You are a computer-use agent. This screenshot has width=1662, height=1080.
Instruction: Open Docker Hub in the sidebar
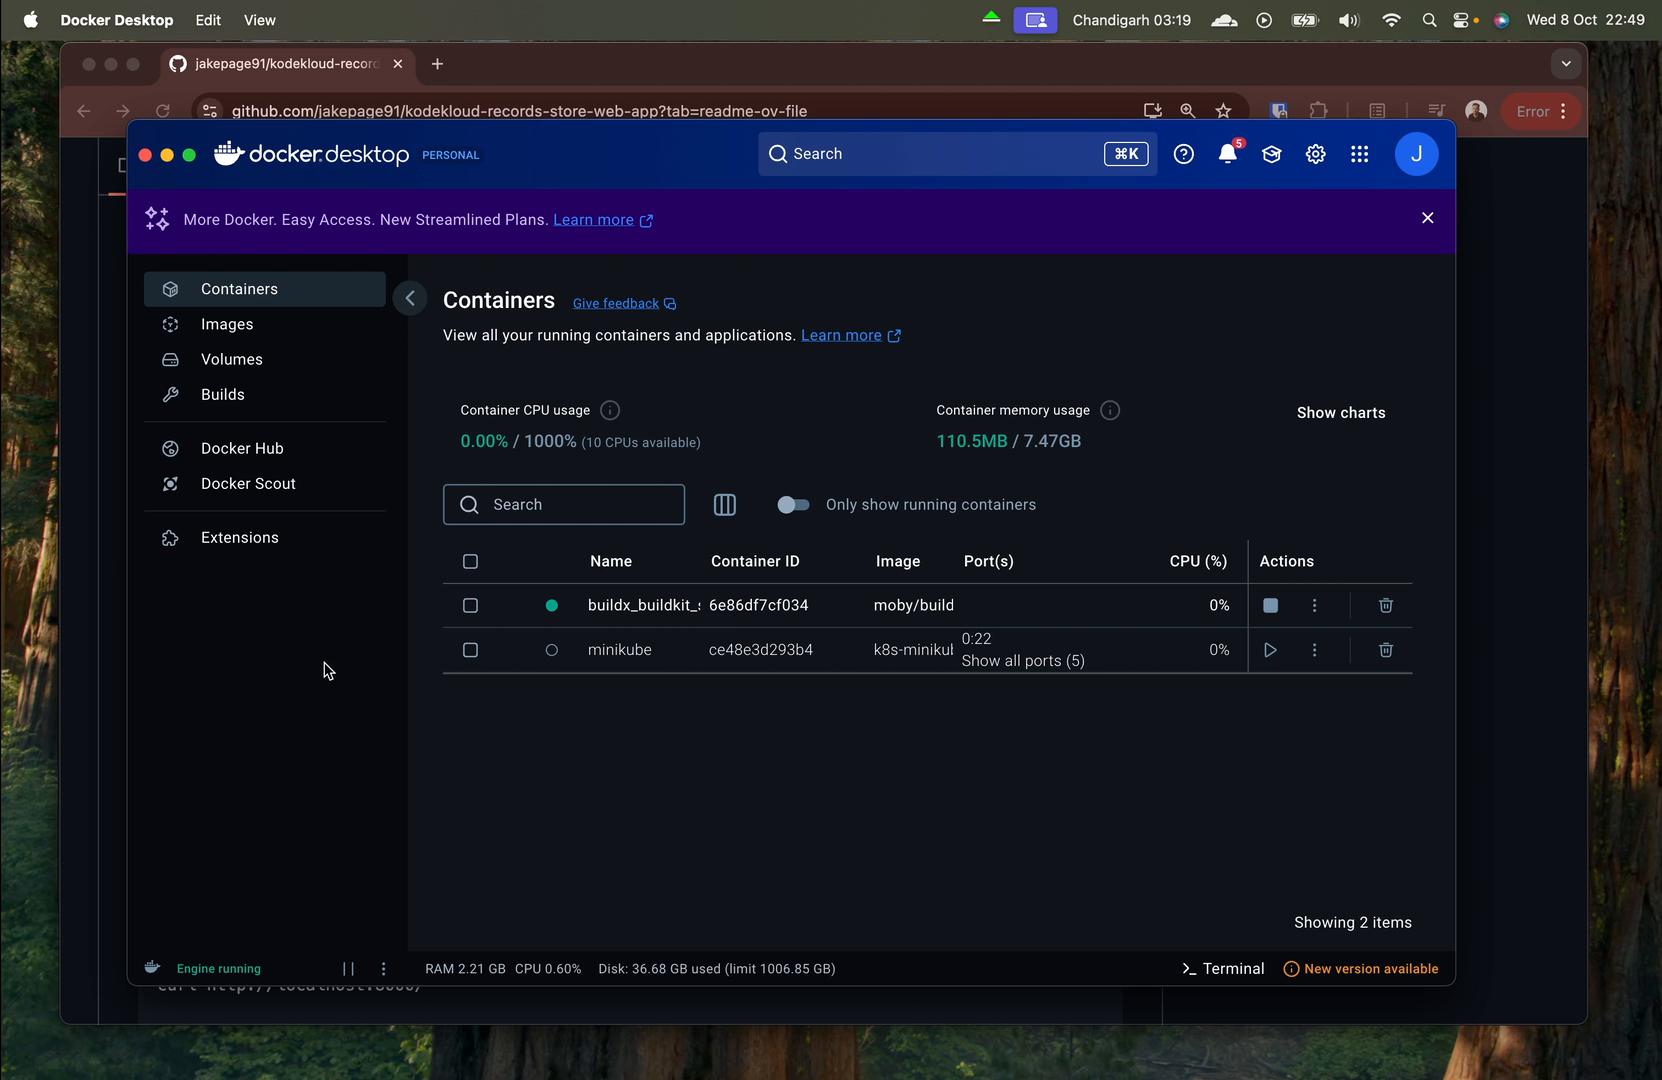(x=265, y=448)
